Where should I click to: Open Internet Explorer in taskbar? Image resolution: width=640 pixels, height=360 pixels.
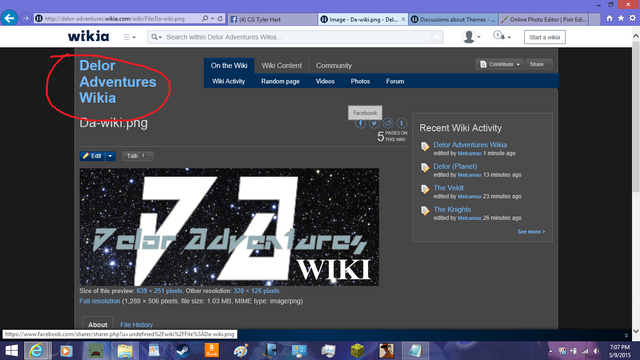36,351
